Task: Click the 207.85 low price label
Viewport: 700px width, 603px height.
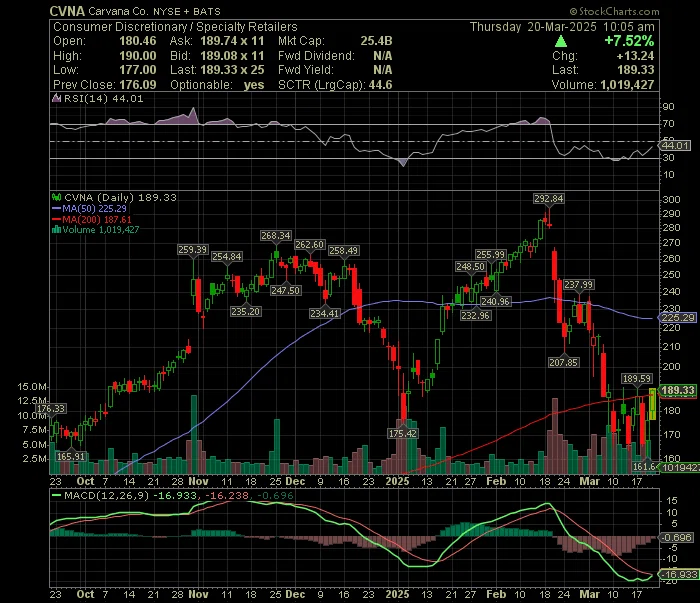Action: pyautogui.click(x=564, y=363)
